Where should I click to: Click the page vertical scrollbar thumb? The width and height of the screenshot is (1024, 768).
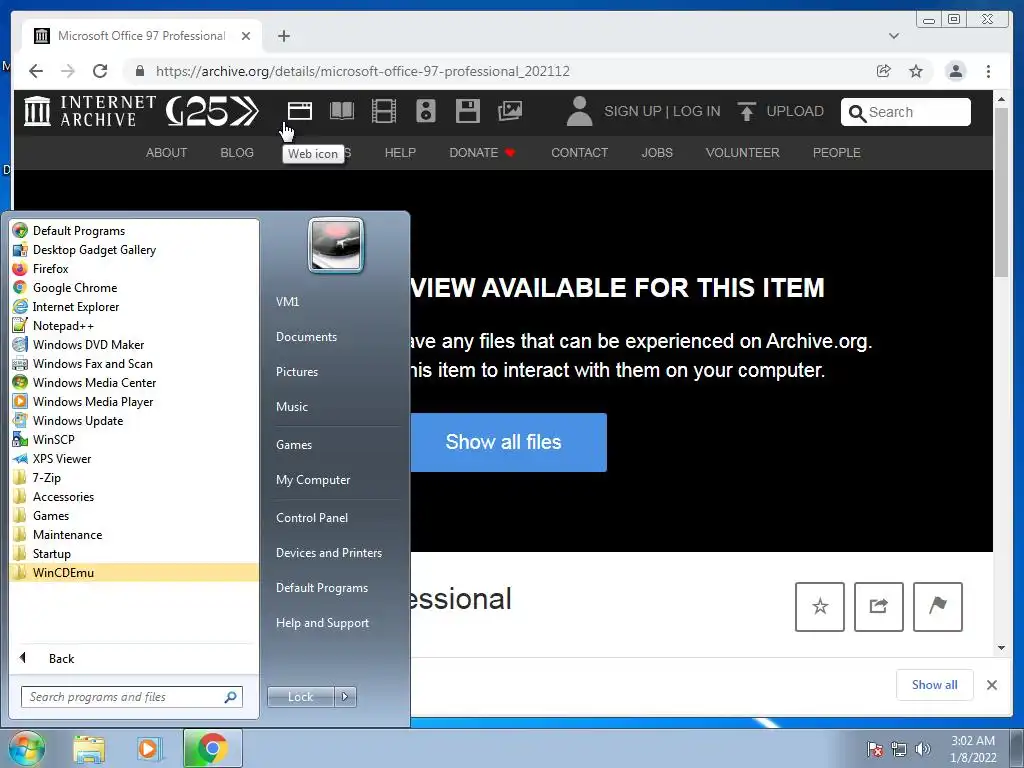coord(1001,193)
